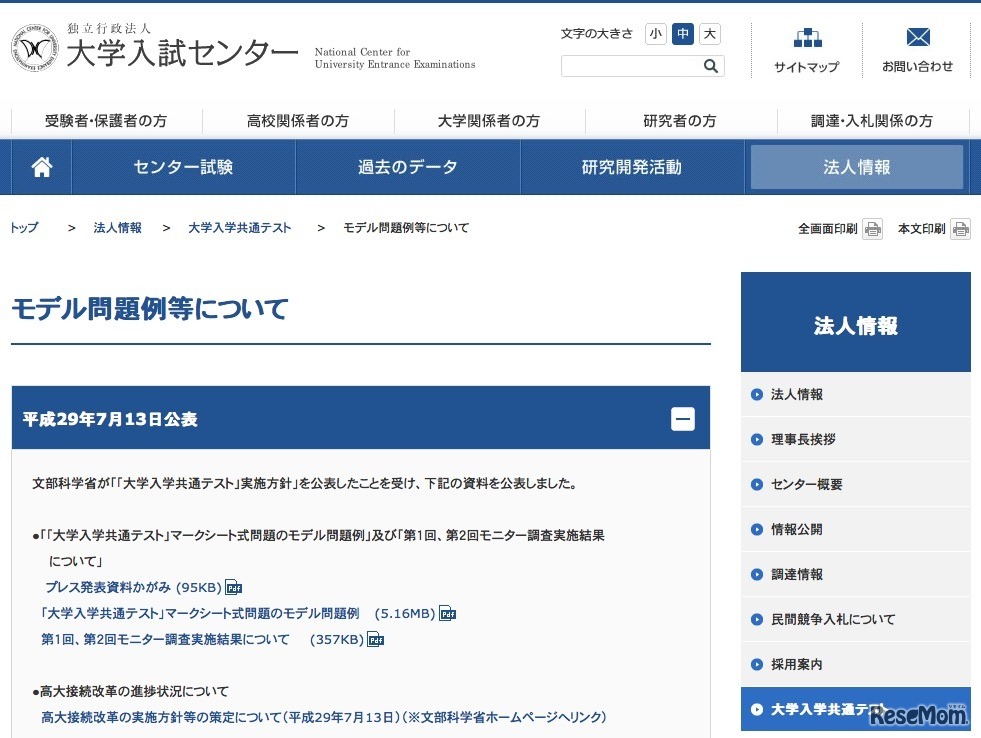
Task: Open the 過去のデータ menu tab
Action: [408, 167]
